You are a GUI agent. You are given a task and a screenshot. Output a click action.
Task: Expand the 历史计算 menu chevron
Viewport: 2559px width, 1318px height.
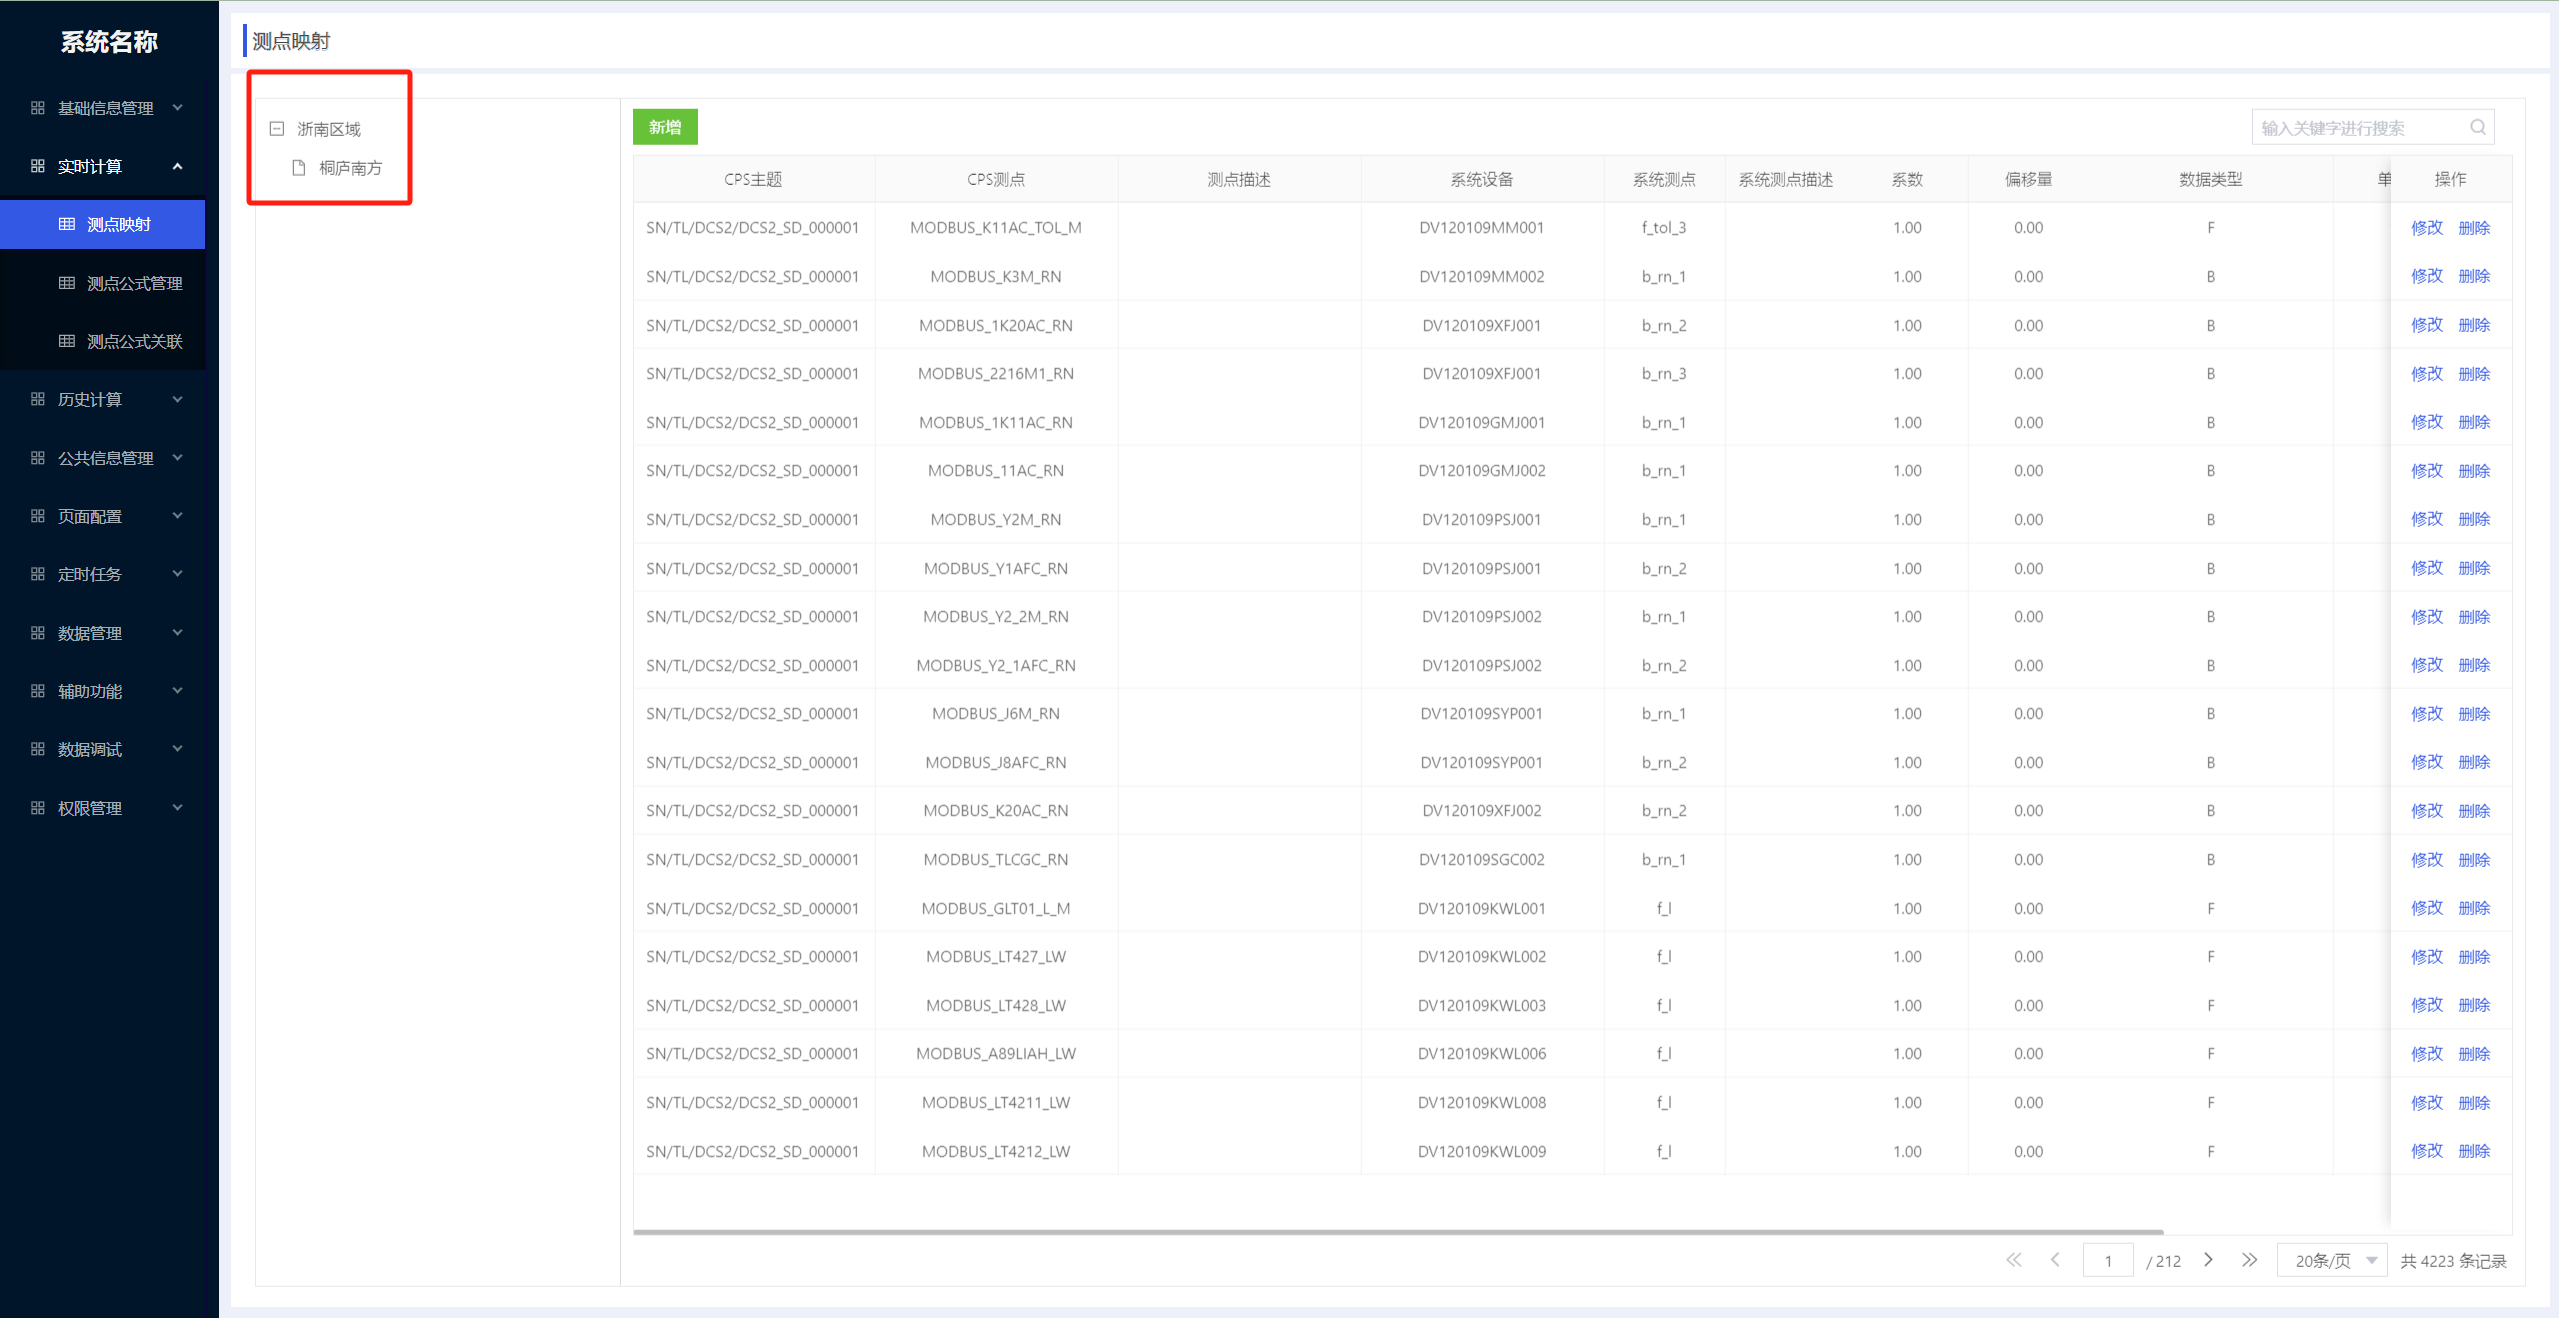(178, 399)
